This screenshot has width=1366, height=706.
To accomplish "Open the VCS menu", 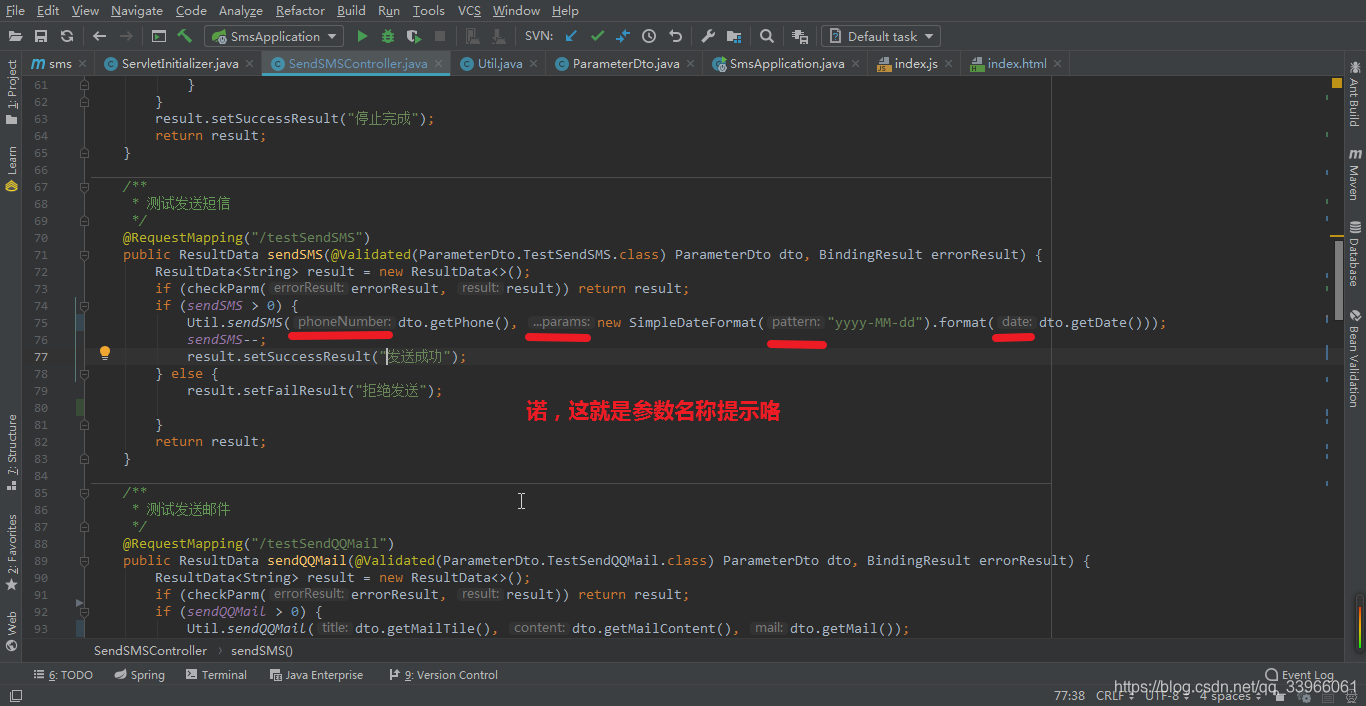I will (x=469, y=10).
